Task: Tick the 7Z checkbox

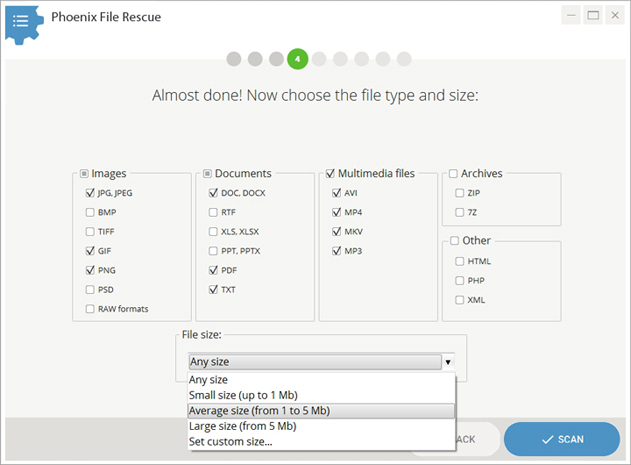Action: pyautogui.click(x=460, y=212)
